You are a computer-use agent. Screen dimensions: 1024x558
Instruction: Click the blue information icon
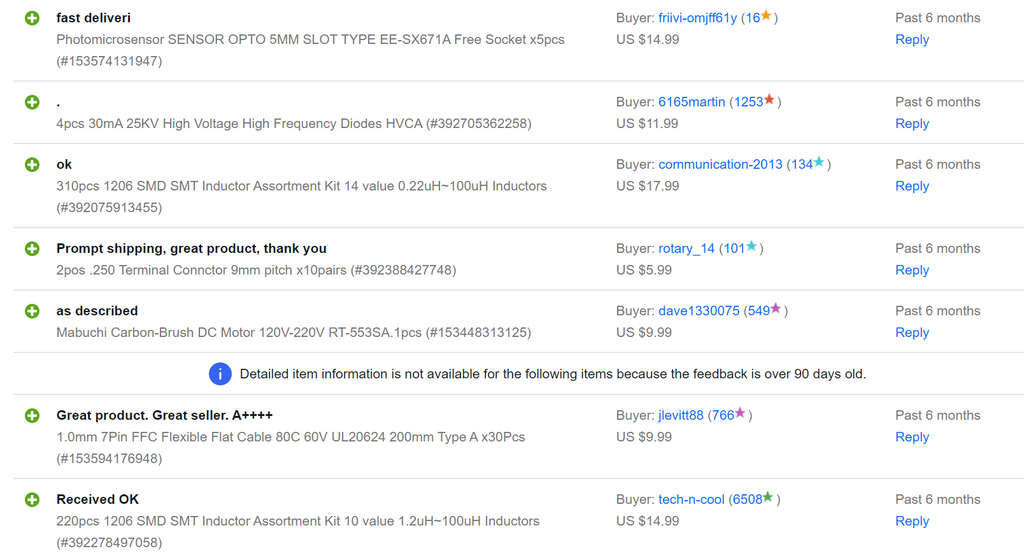click(220, 374)
